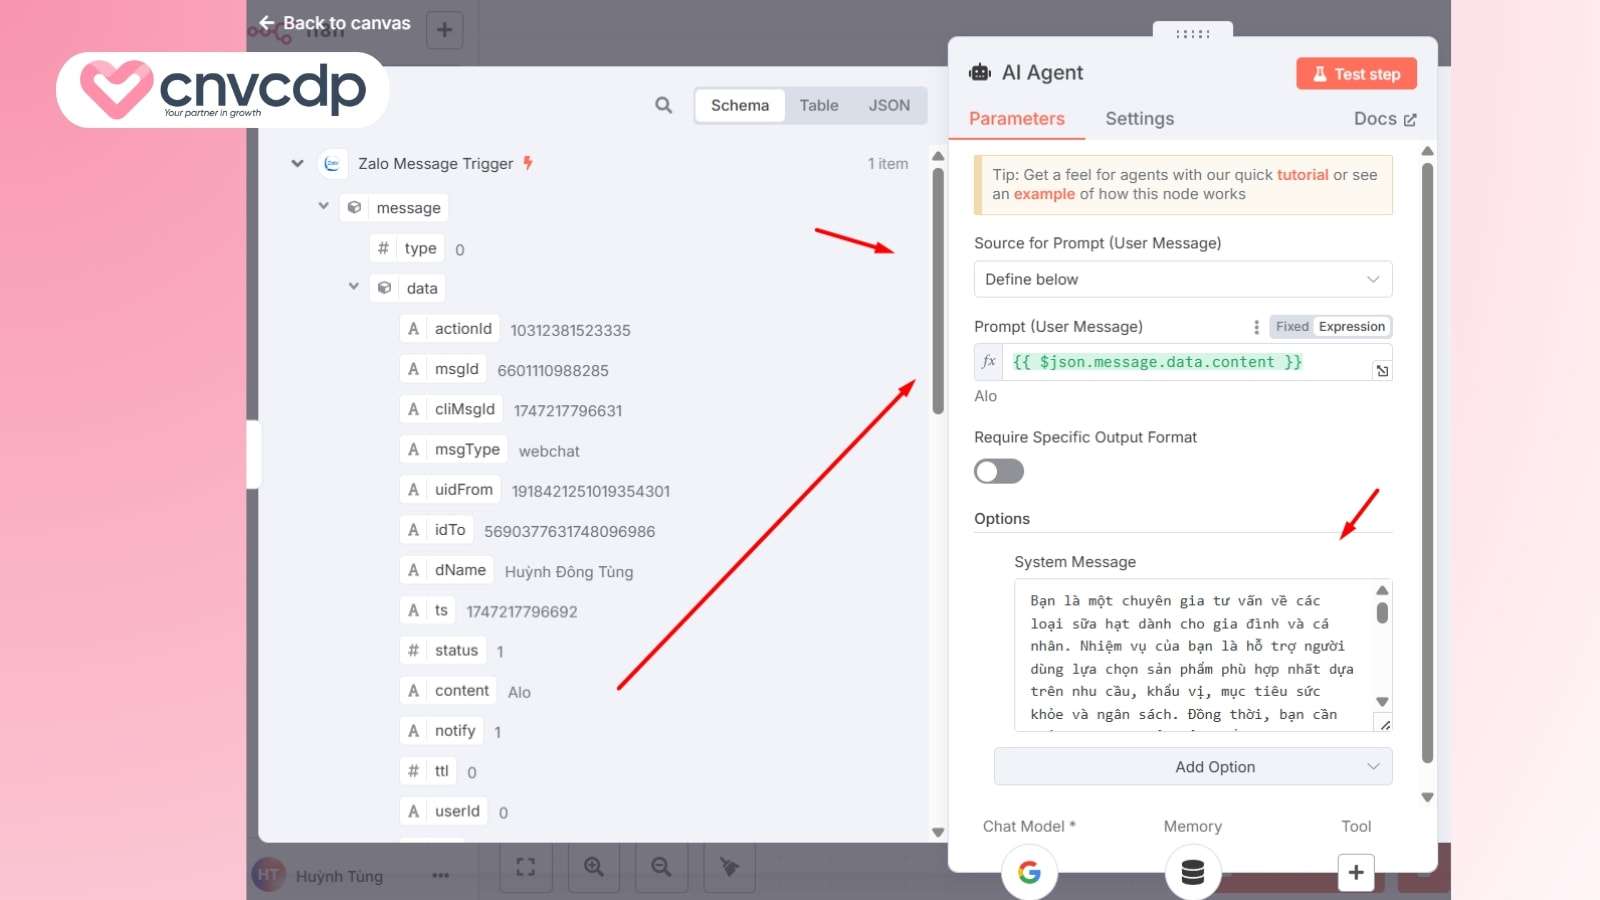The width and height of the screenshot is (1600, 900).
Task: Open the user three-dot menu for Huỳnh Tùng
Action: coord(440,876)
